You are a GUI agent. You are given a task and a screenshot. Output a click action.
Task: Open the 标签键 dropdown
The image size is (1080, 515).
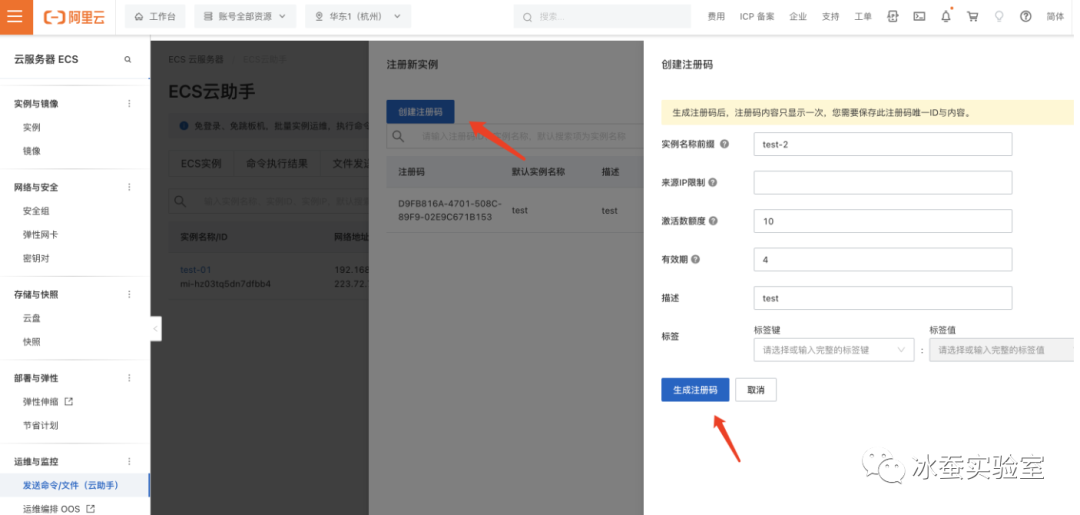(x=834, y=350)
